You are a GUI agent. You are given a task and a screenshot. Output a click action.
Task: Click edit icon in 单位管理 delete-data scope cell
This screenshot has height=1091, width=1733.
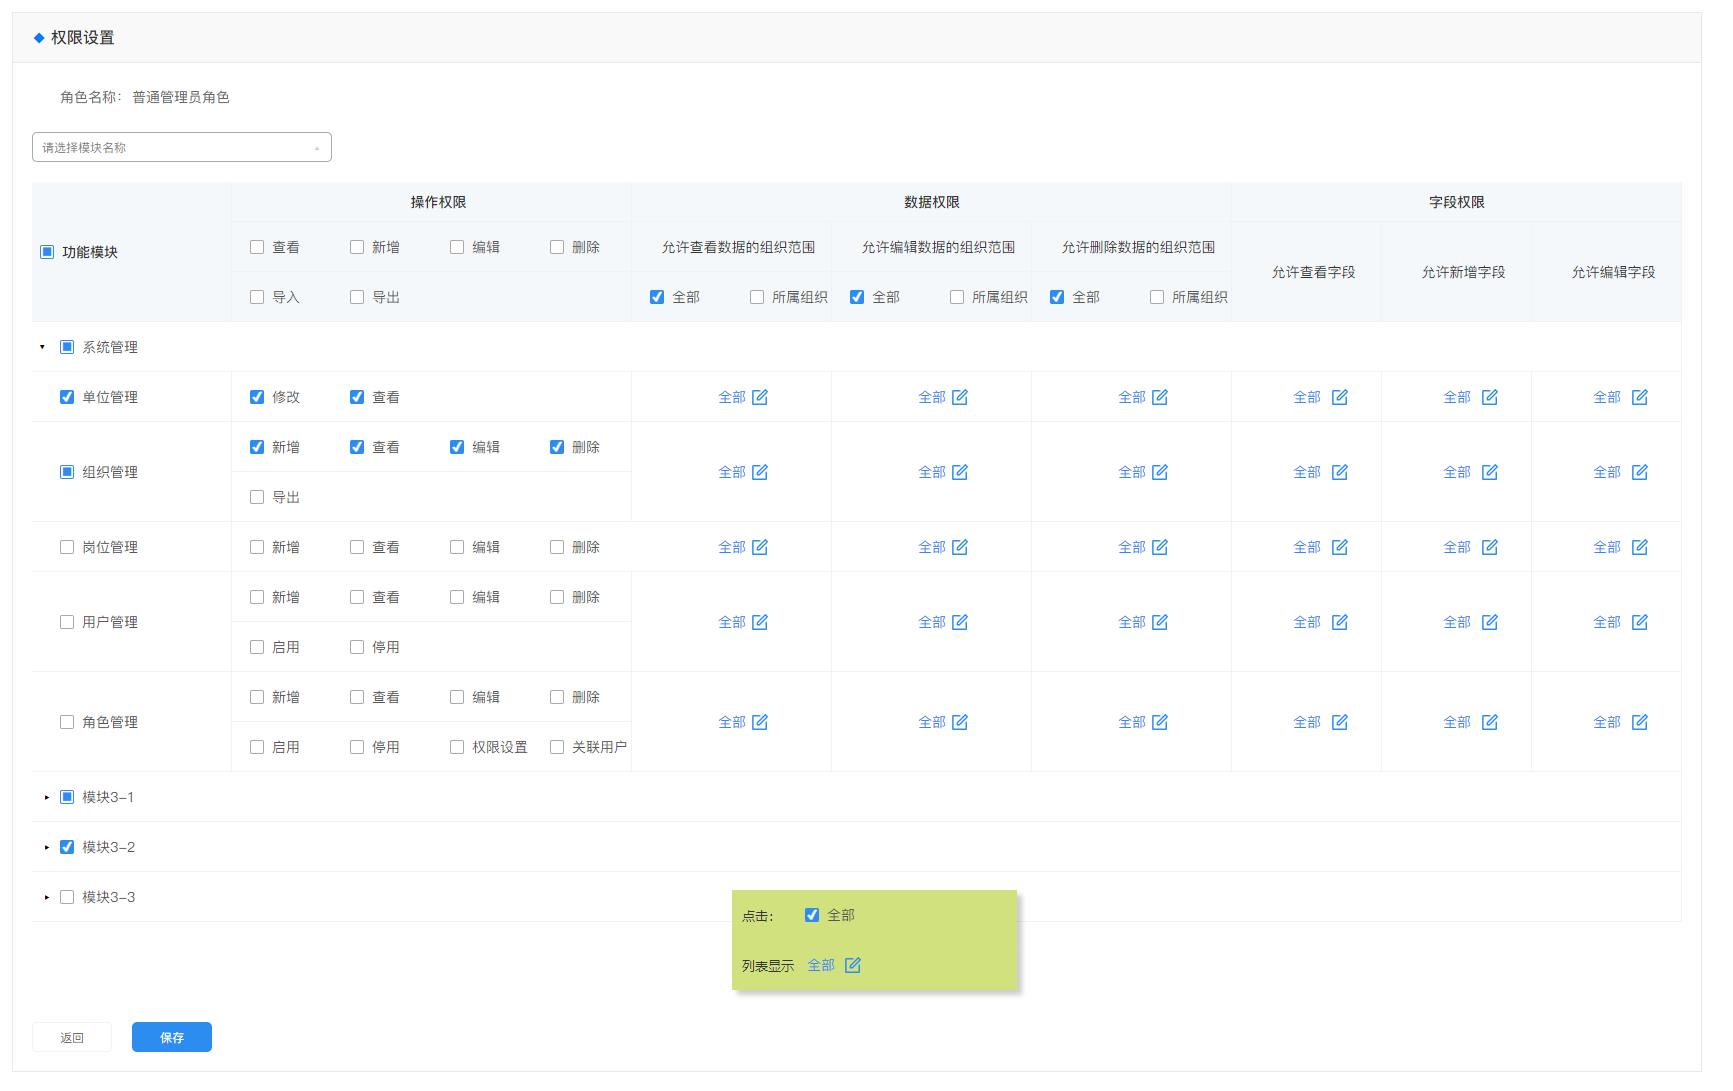(1160, 397)
